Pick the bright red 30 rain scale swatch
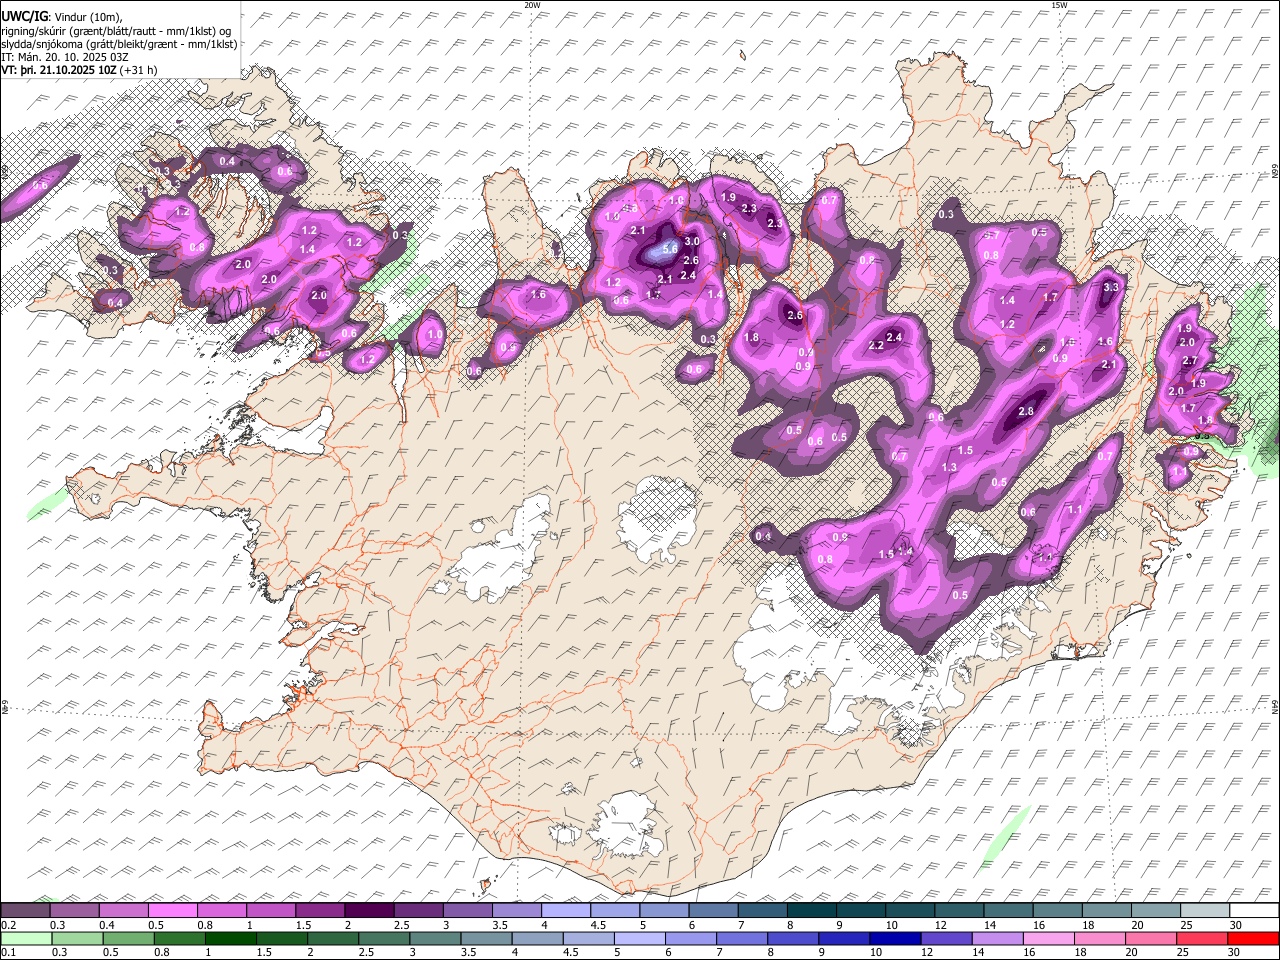 (x=1254, y=938)
